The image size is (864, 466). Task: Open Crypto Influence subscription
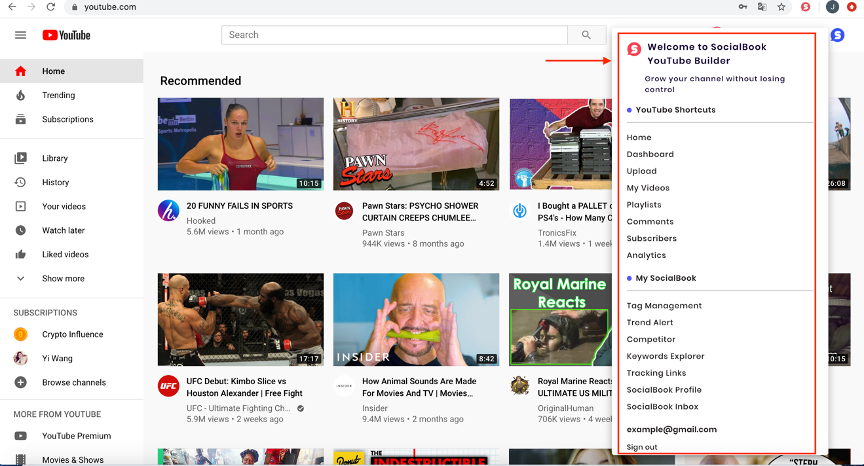tap(72, 334)
